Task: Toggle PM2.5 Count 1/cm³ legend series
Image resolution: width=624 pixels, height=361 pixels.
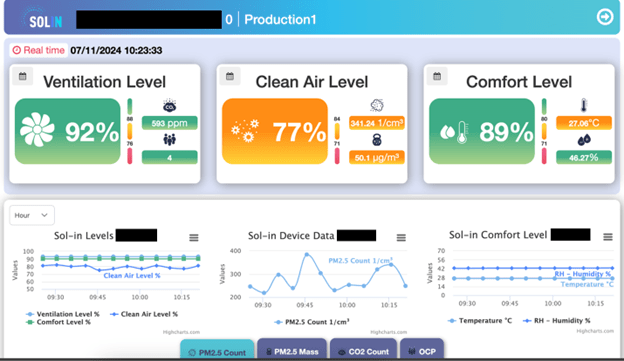Action: (x=312, y=322)
